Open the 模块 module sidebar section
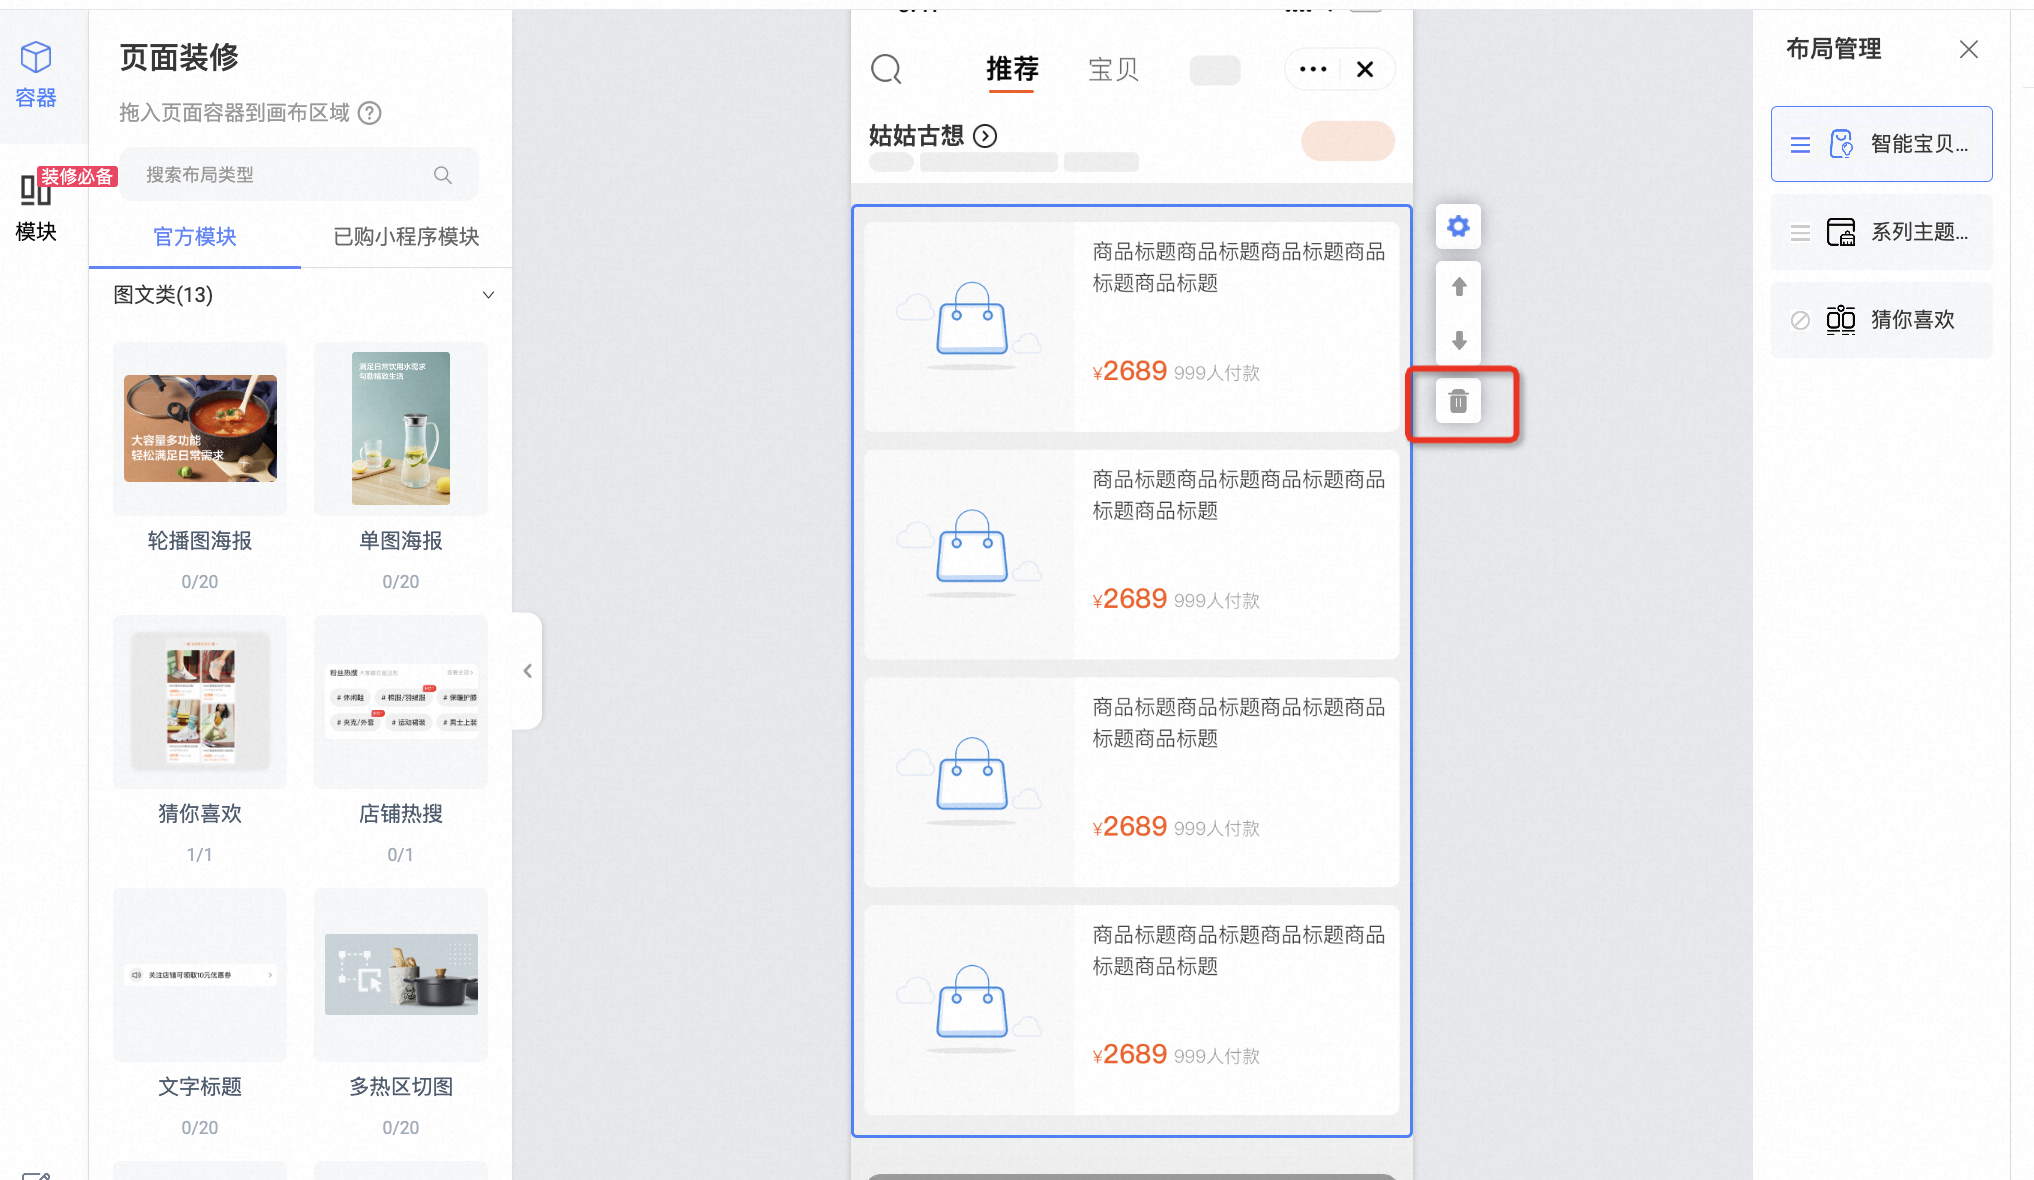Image resolution: width=2034 pixels, height=1180 pixels. click(x=36, y=208)
